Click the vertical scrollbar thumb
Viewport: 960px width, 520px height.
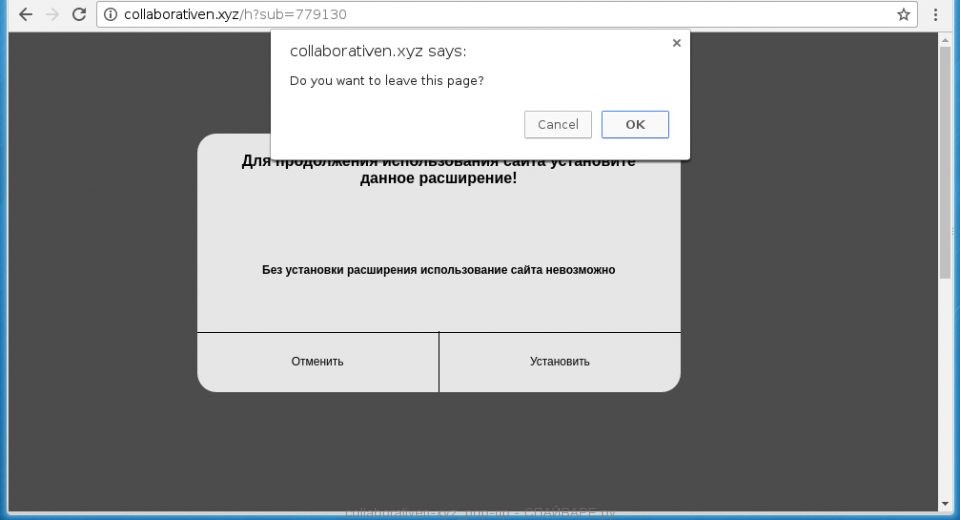point(945,160)
